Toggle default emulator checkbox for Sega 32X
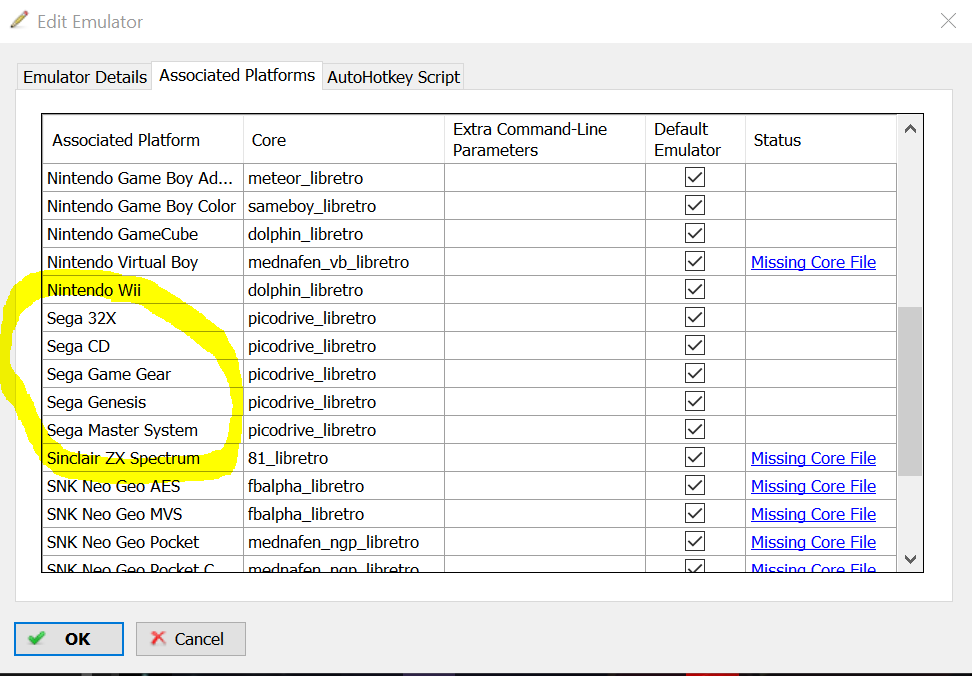972x676 pixels. click(695, 317)
